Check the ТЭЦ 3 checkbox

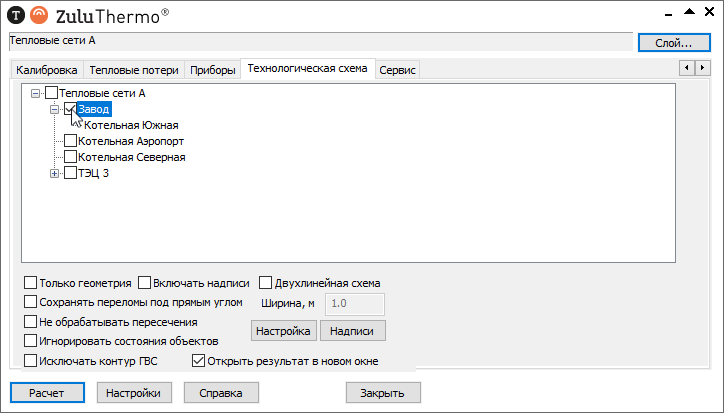click(x=70, y=173)
